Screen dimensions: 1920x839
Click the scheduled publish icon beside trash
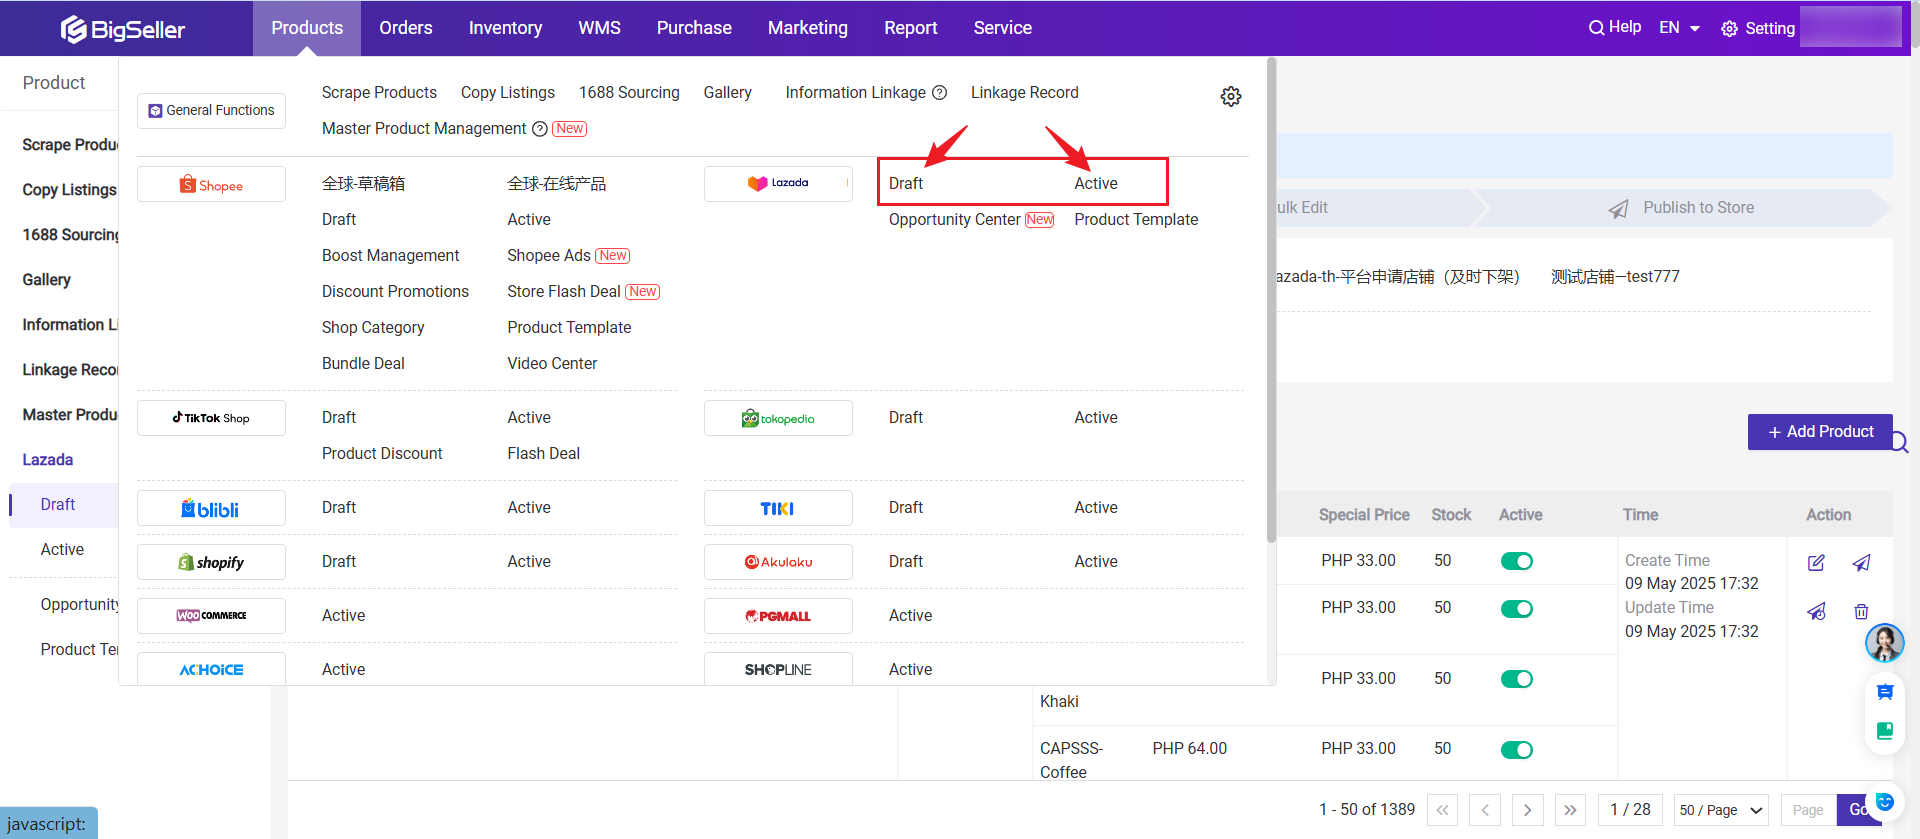coord(1816,611)
